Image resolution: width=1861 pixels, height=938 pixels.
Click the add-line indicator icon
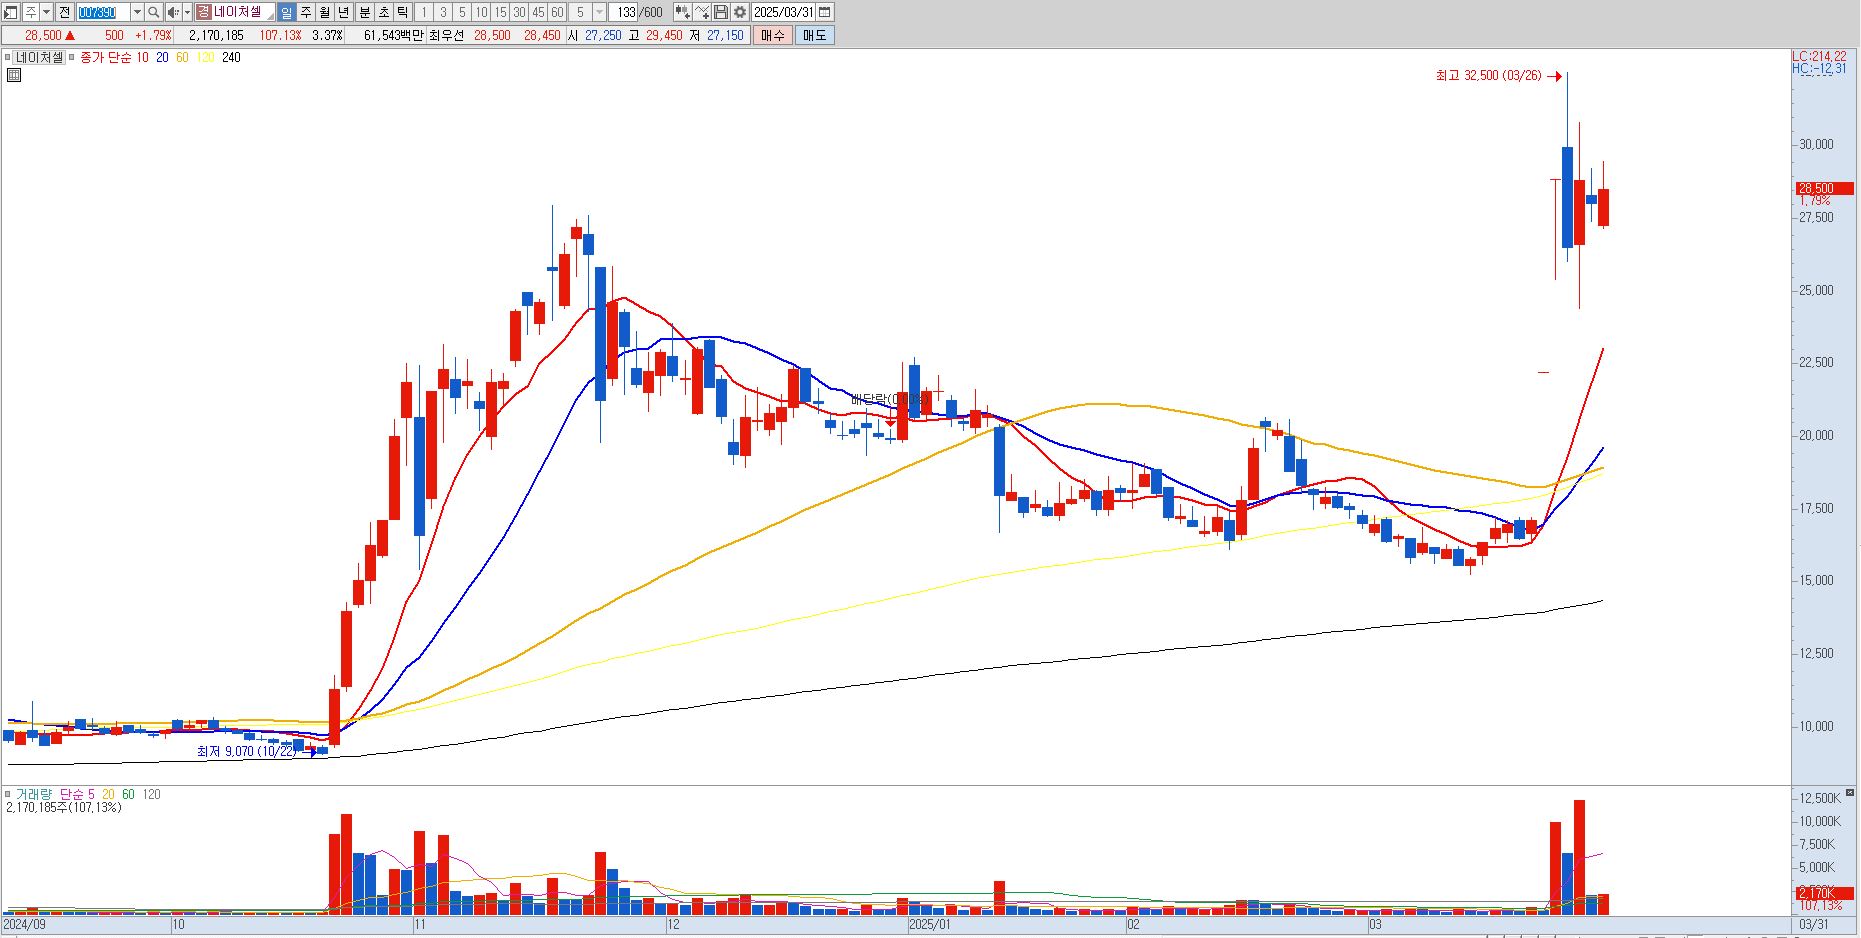(701, 12)
